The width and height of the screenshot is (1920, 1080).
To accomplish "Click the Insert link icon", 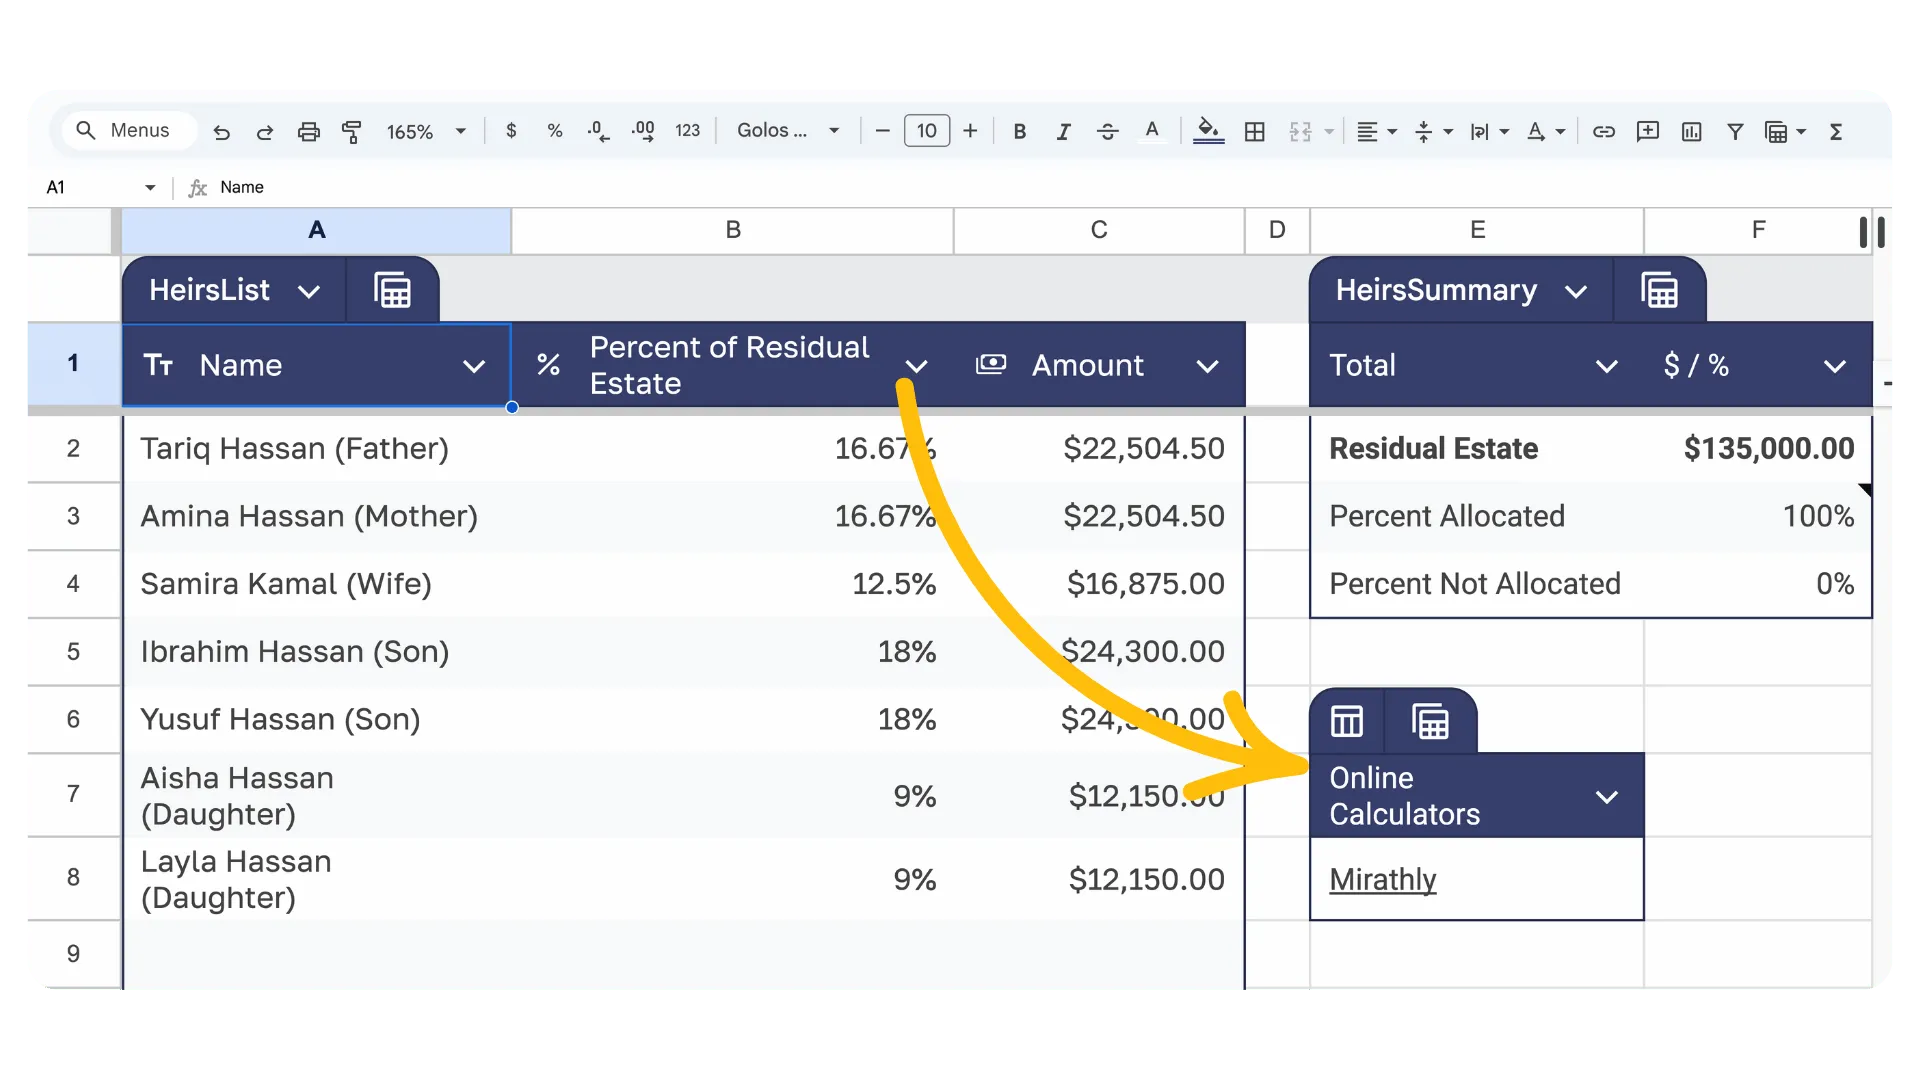I will 1604,131.
